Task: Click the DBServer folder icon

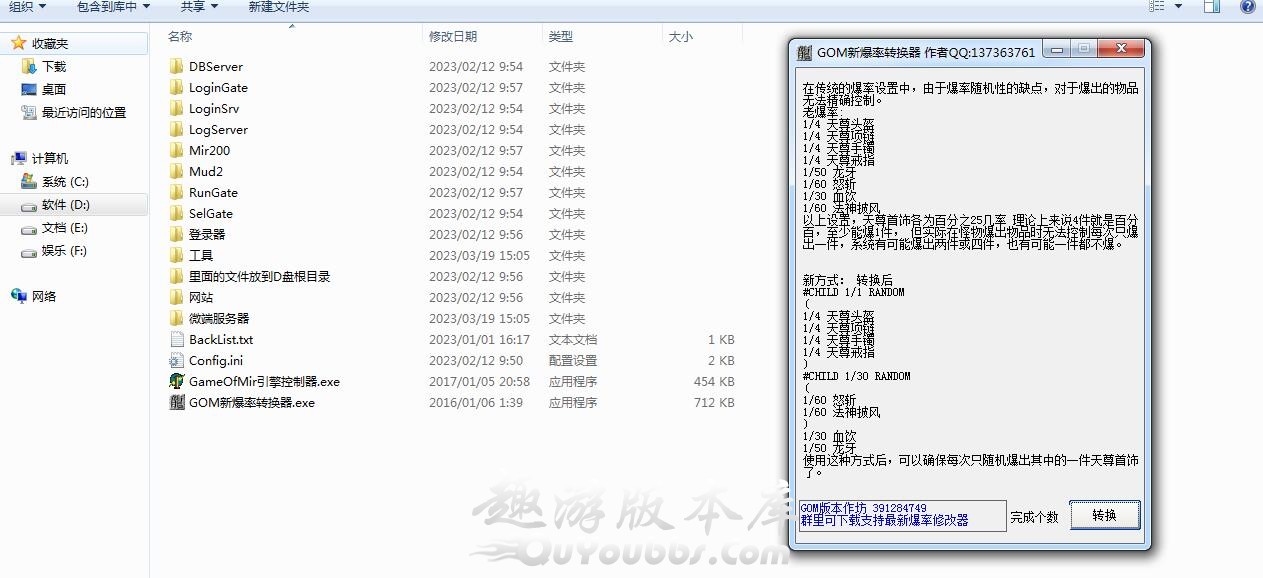Action: point(177,66)
